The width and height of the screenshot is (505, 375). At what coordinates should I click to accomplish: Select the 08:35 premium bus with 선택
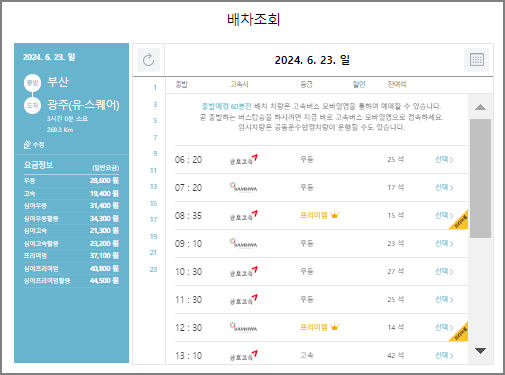pos(444,216)
